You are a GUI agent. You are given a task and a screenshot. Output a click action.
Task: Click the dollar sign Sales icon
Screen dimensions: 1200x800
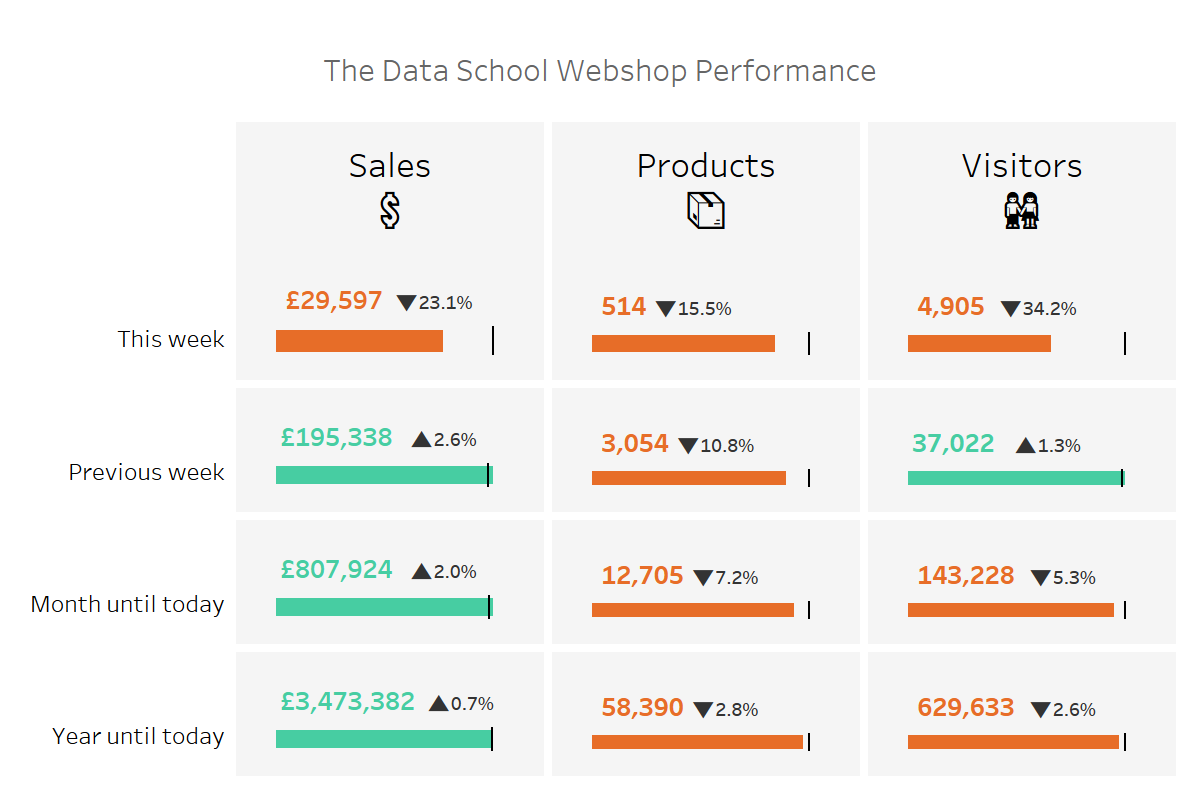coord(390,210)
